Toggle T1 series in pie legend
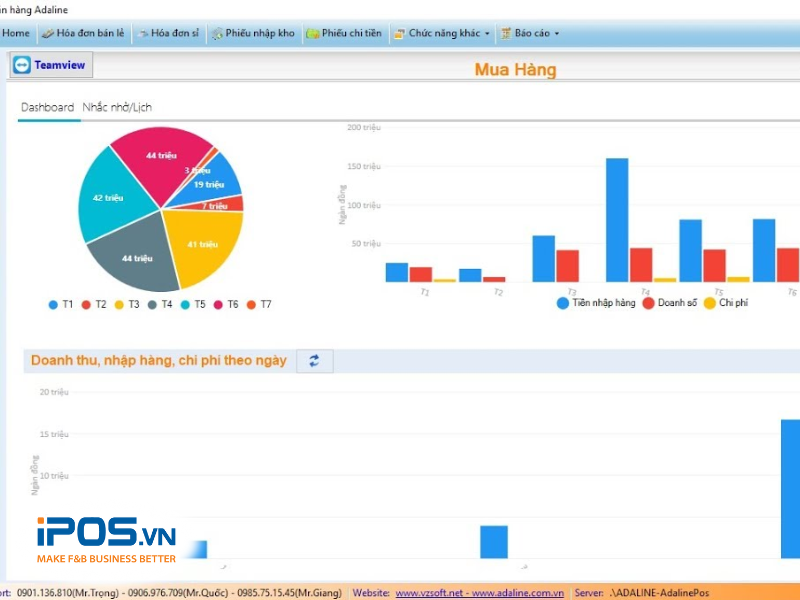This screenshot has height=600, width=800. tap(53, 304)
